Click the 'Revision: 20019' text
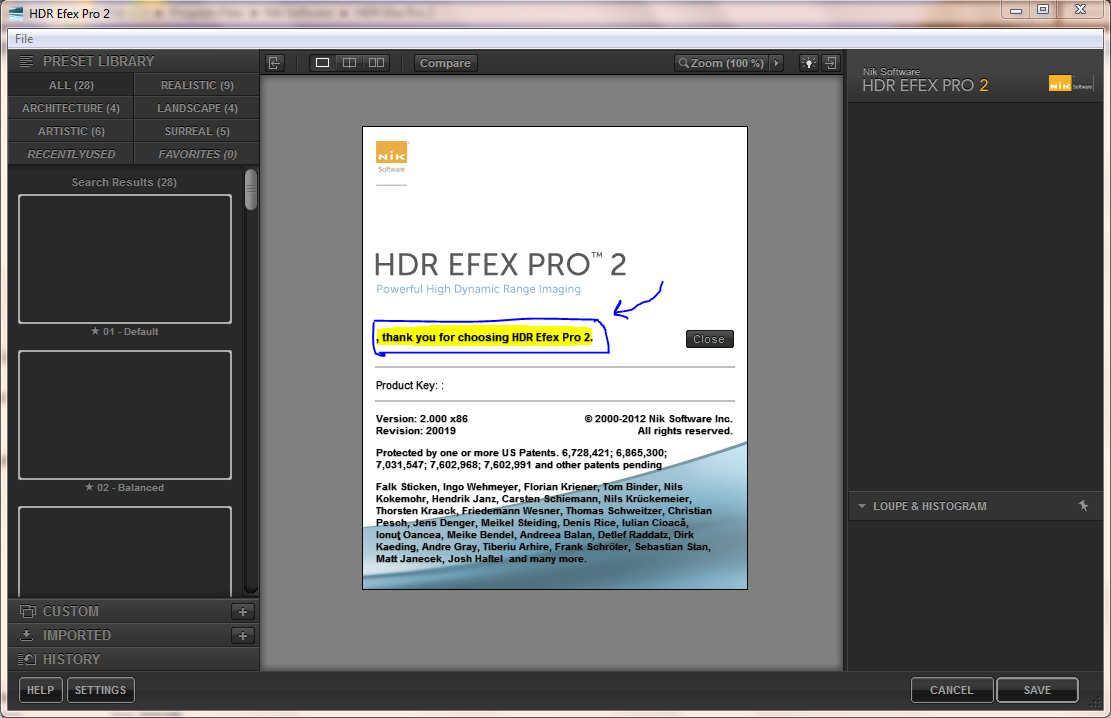 (x=416, y=431)
